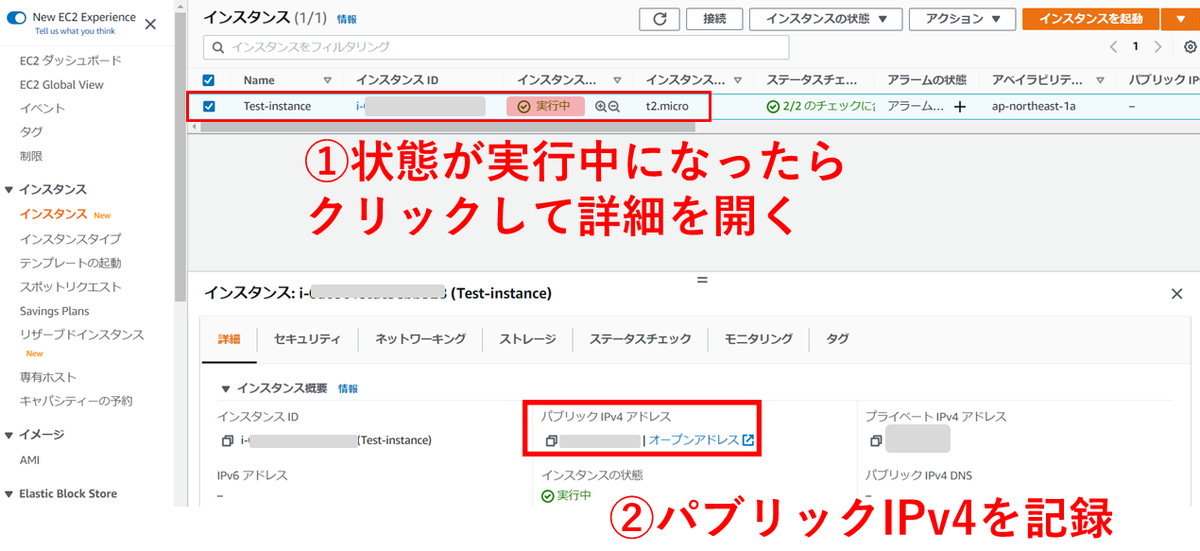Click the ap-northeast-1a cell
The height and width of the screenshot is (551, 1200).
click(x=1034, y=106)
